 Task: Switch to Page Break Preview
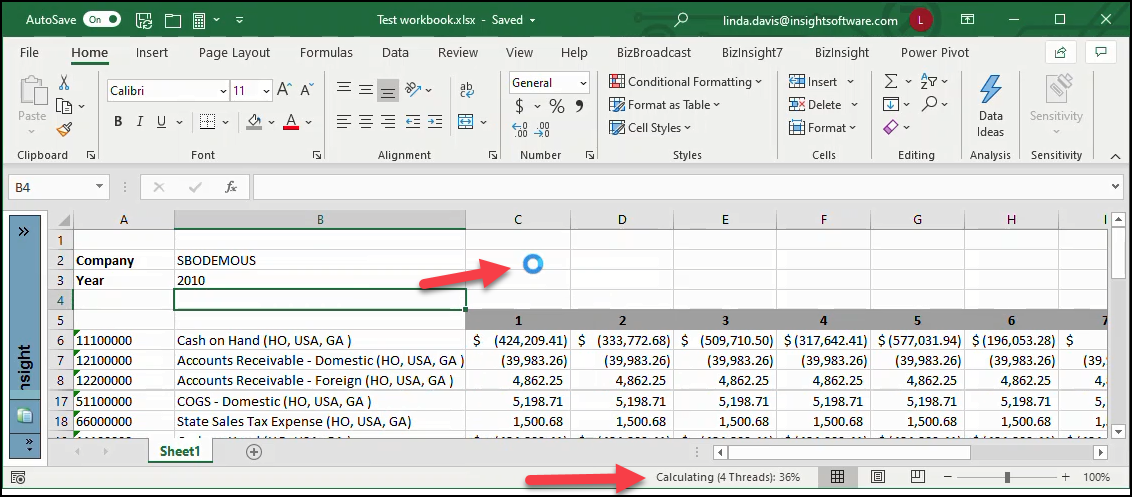pos(917,477)
